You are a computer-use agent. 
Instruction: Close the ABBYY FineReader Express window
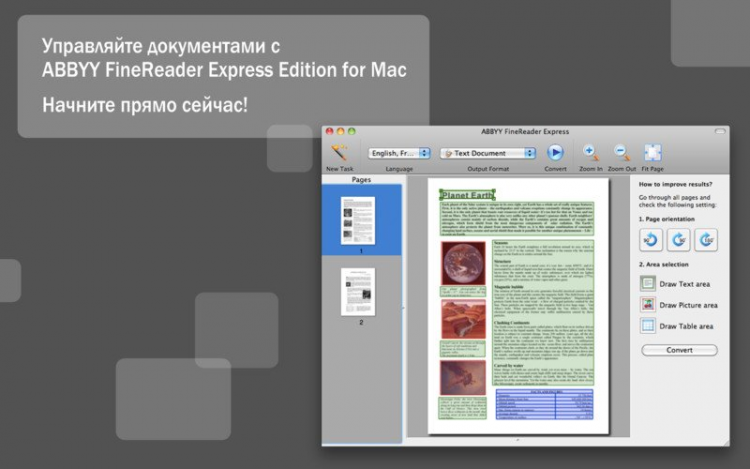pyautogui.click(x=330, y=131)
